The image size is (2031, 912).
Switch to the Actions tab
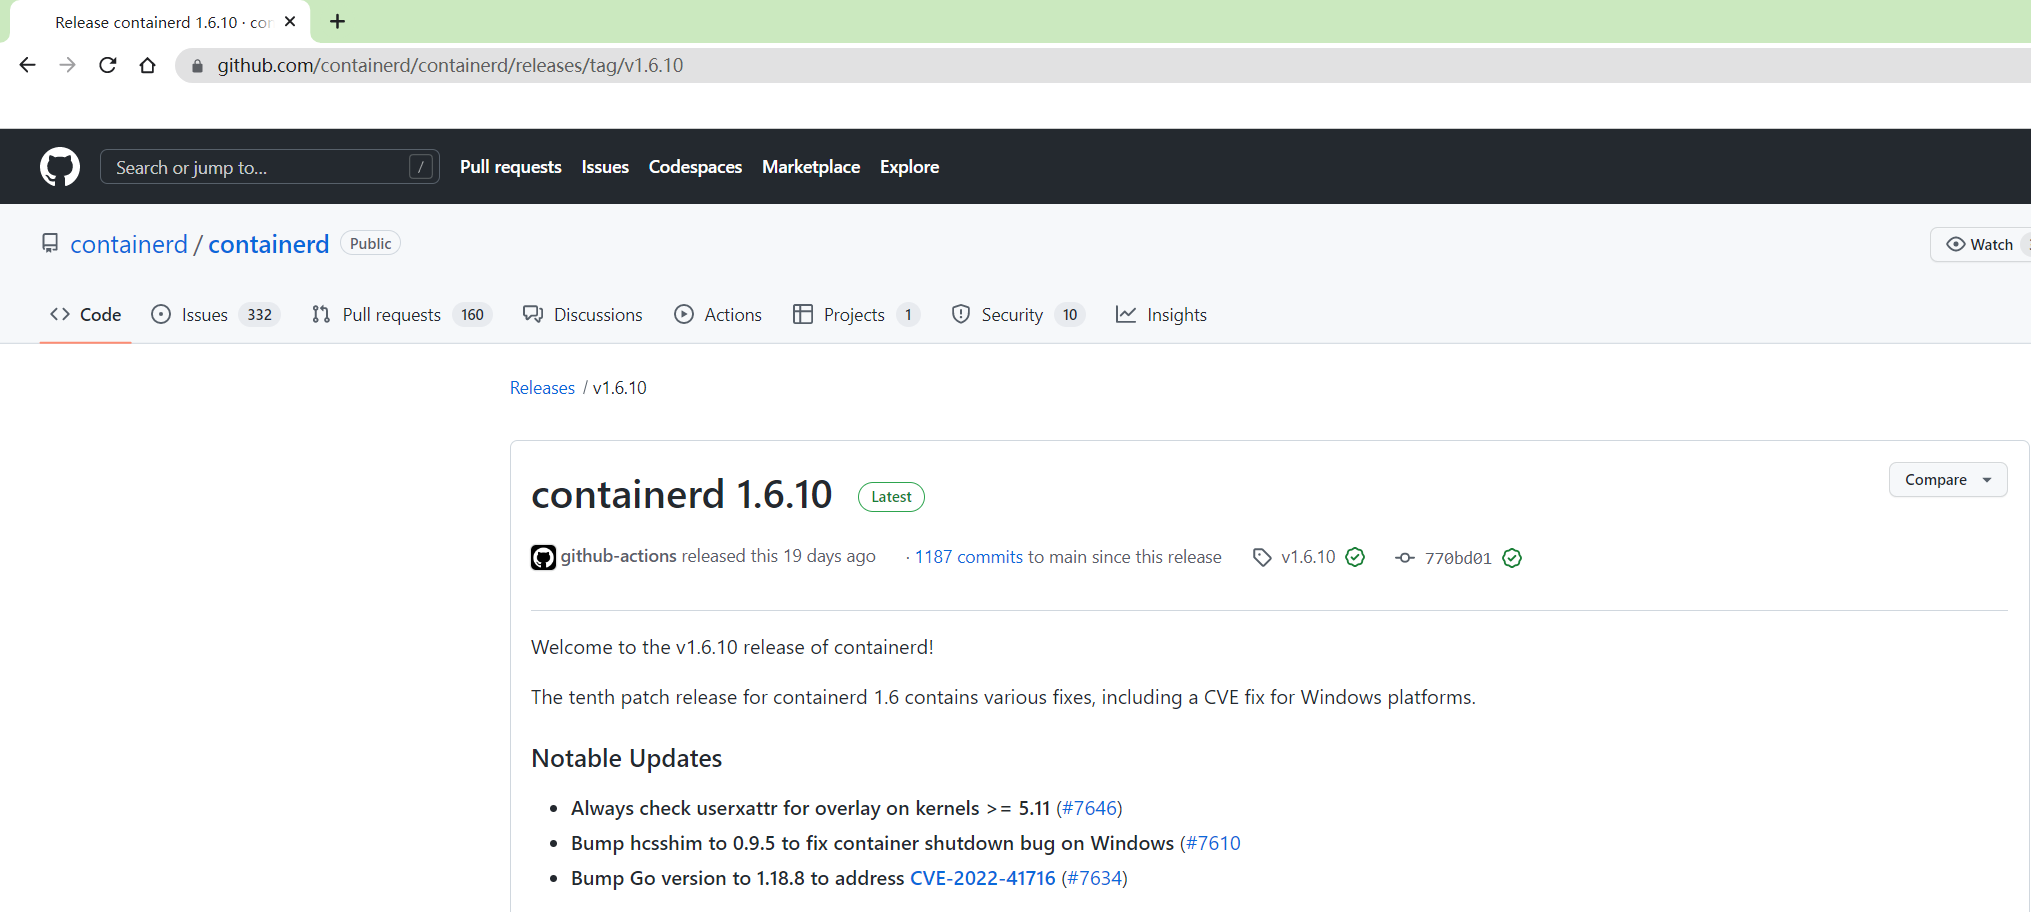718,314
